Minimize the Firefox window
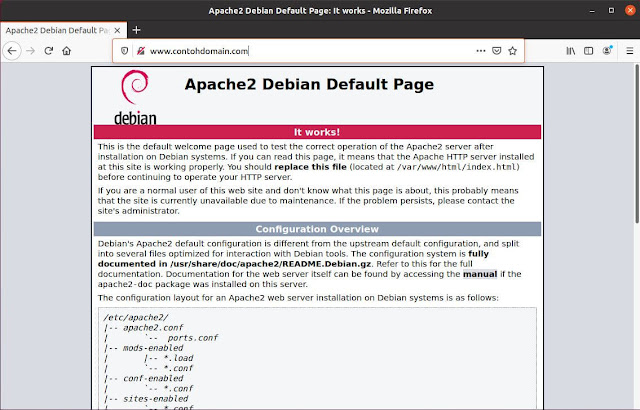 point(592,11)
